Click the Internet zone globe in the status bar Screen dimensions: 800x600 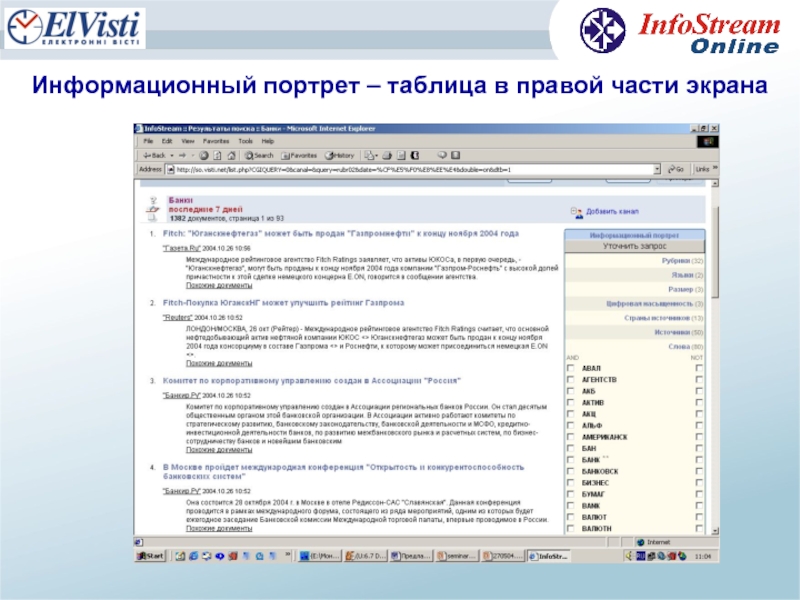641,542
